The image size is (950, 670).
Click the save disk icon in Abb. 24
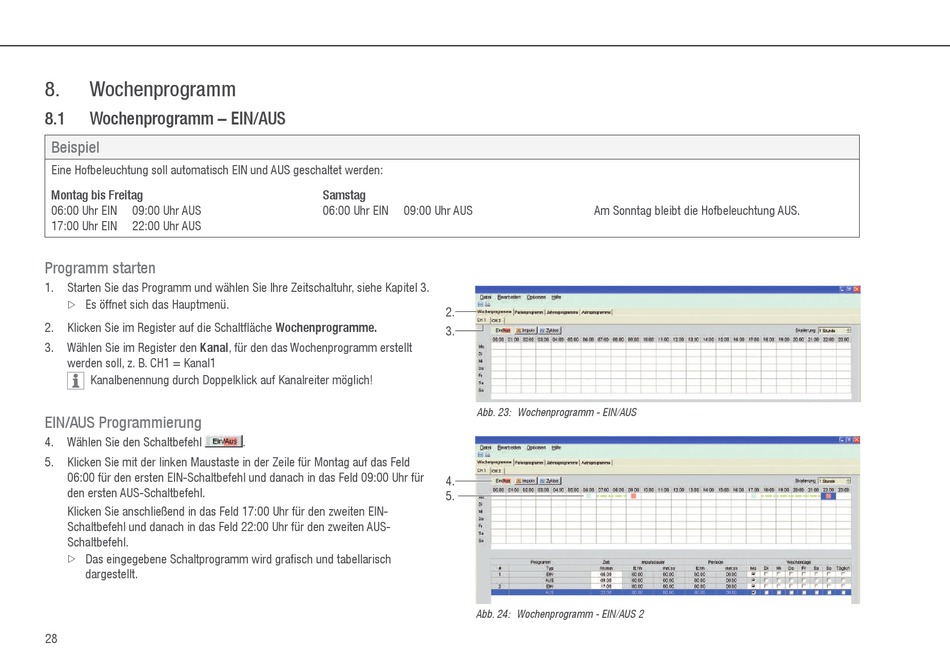(480, 454)
